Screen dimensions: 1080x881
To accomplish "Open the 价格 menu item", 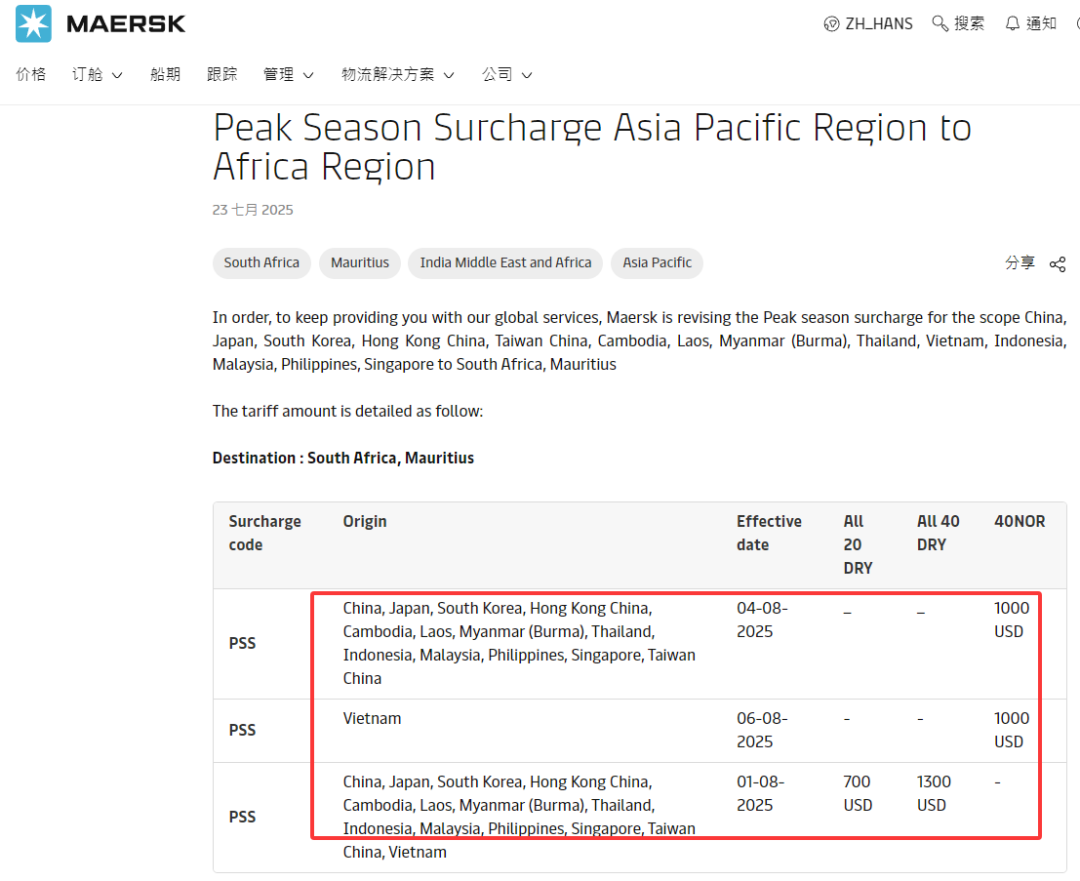I will pyautogui.click(x=31, y=74).
